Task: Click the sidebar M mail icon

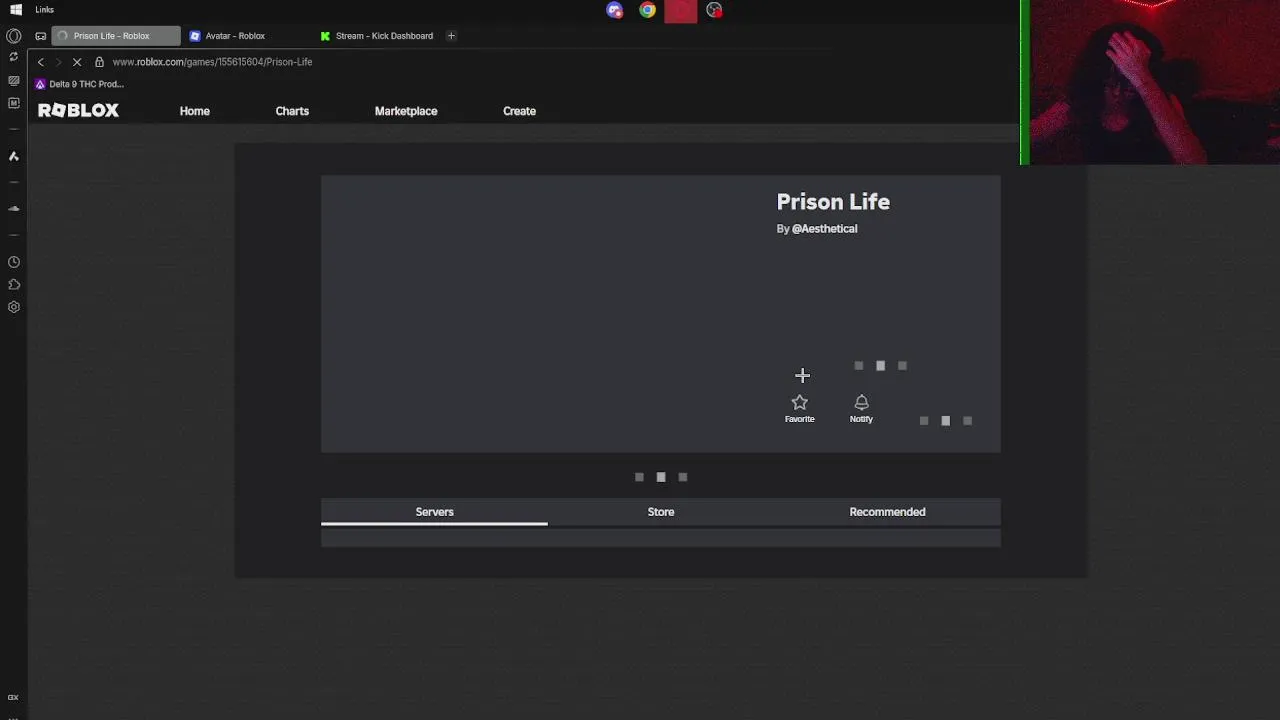Action: pos(14,103)
